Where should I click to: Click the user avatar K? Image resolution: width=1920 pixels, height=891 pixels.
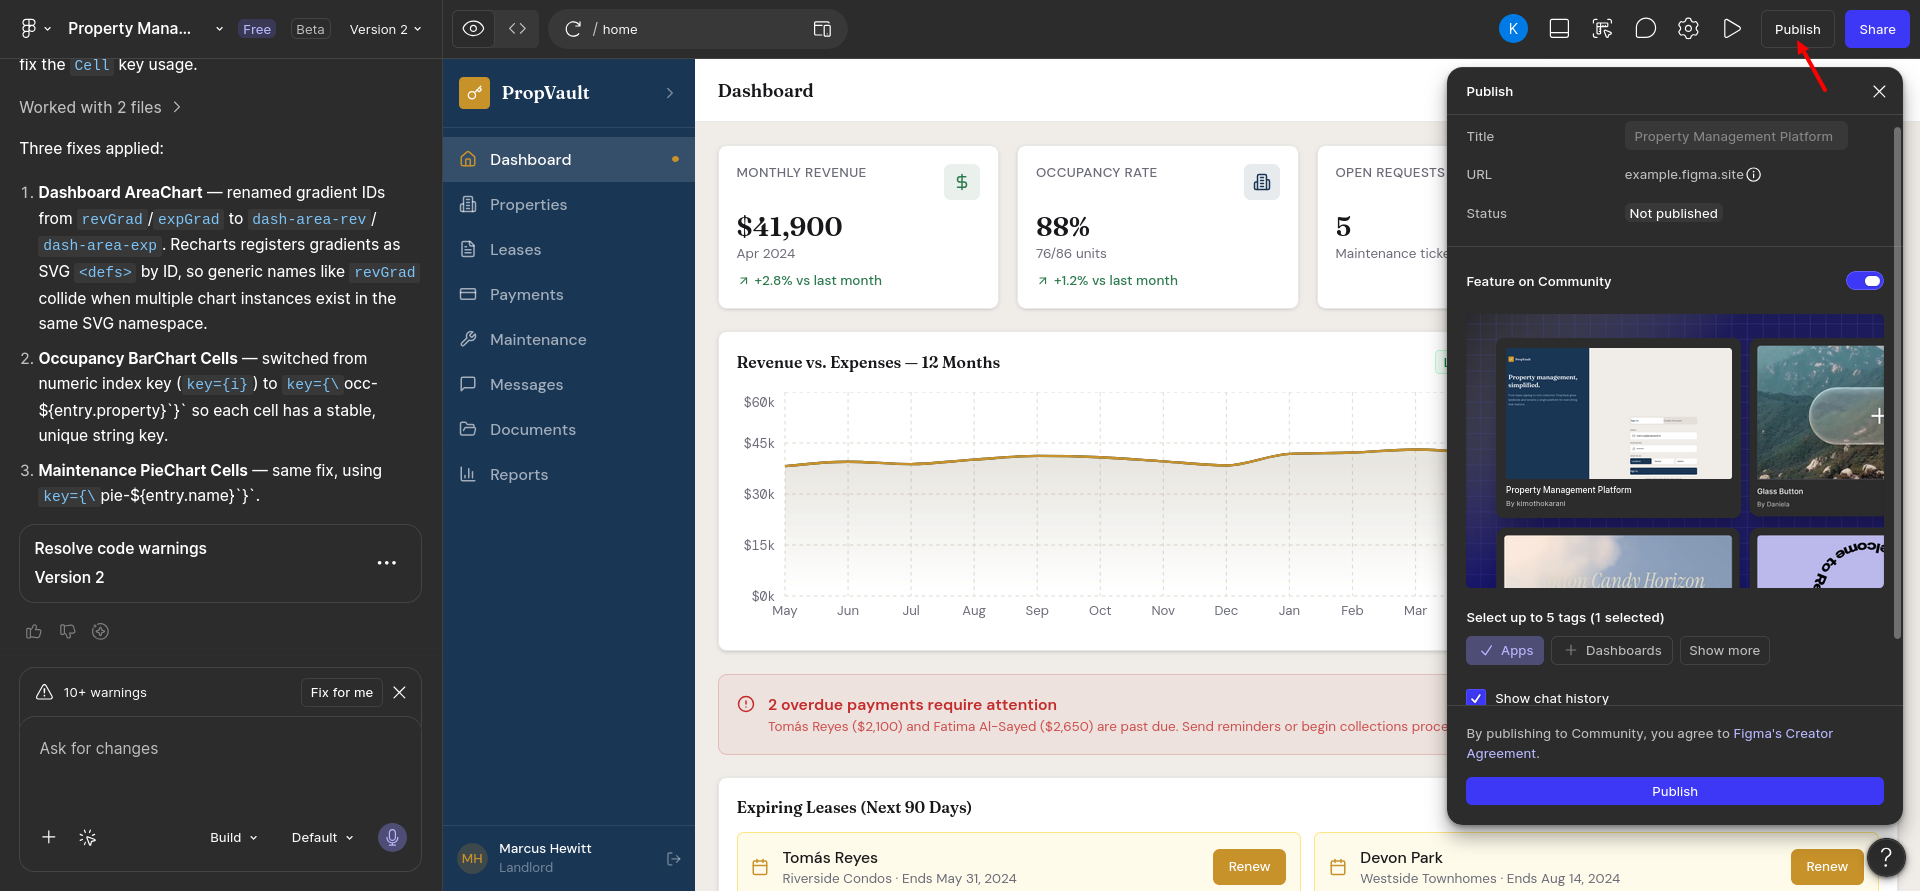coord(1513,29)
